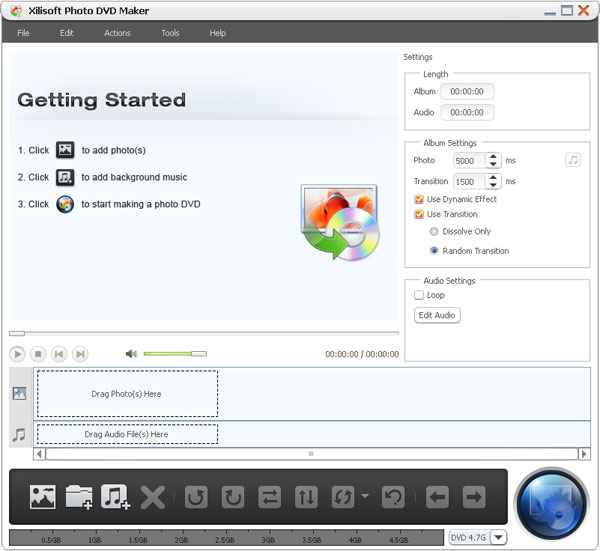The height and width of the screenshot is (551, 600).
Task: Increase the Photo duration with up arrow
Action: pos(493,156)
